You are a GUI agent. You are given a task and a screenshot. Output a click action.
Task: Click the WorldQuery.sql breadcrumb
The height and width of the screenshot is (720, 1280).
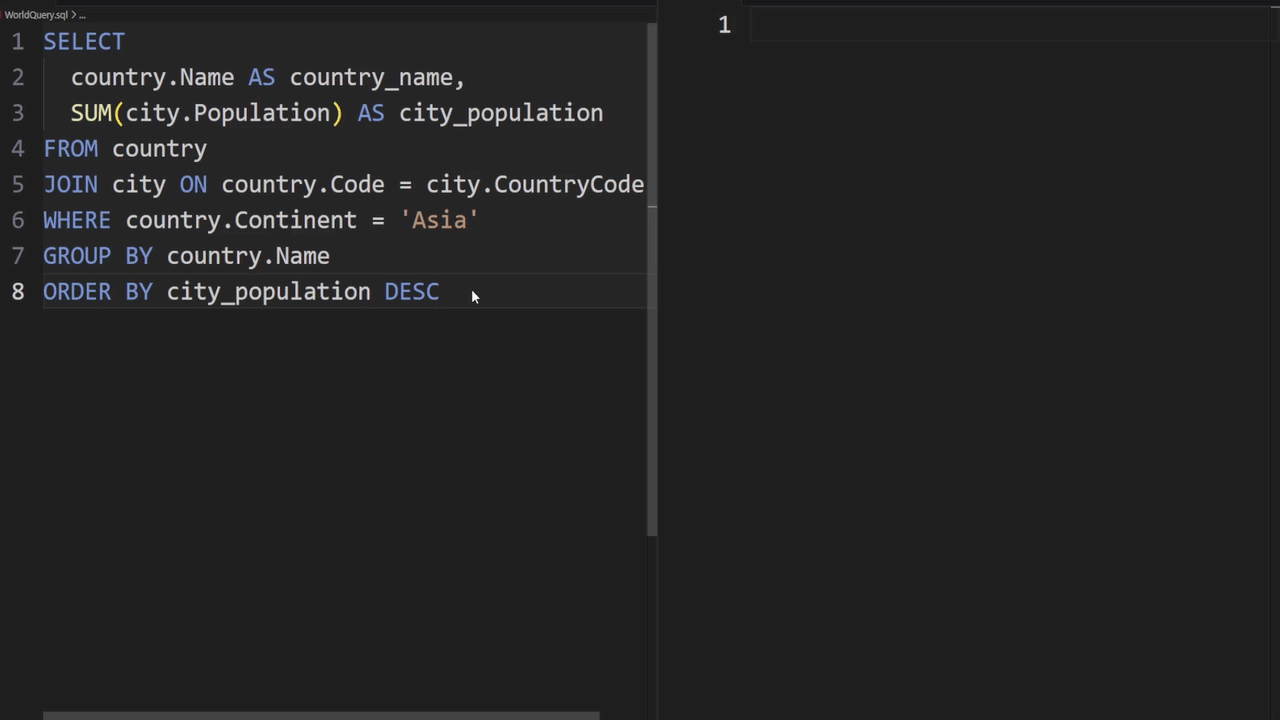tap(36, 15)
